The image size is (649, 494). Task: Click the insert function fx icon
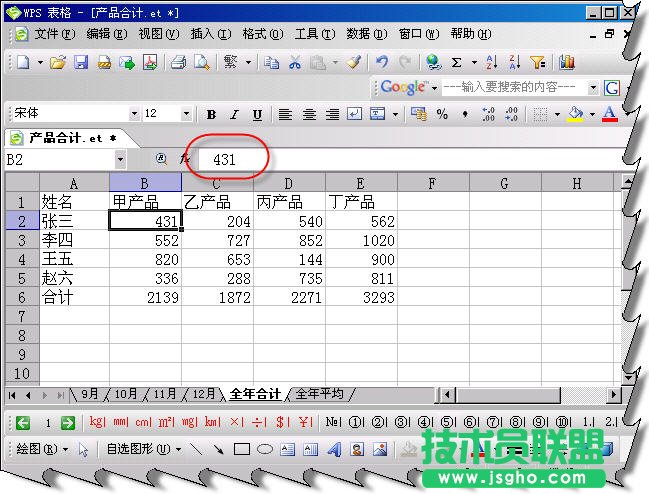click(x=185, y=158)
